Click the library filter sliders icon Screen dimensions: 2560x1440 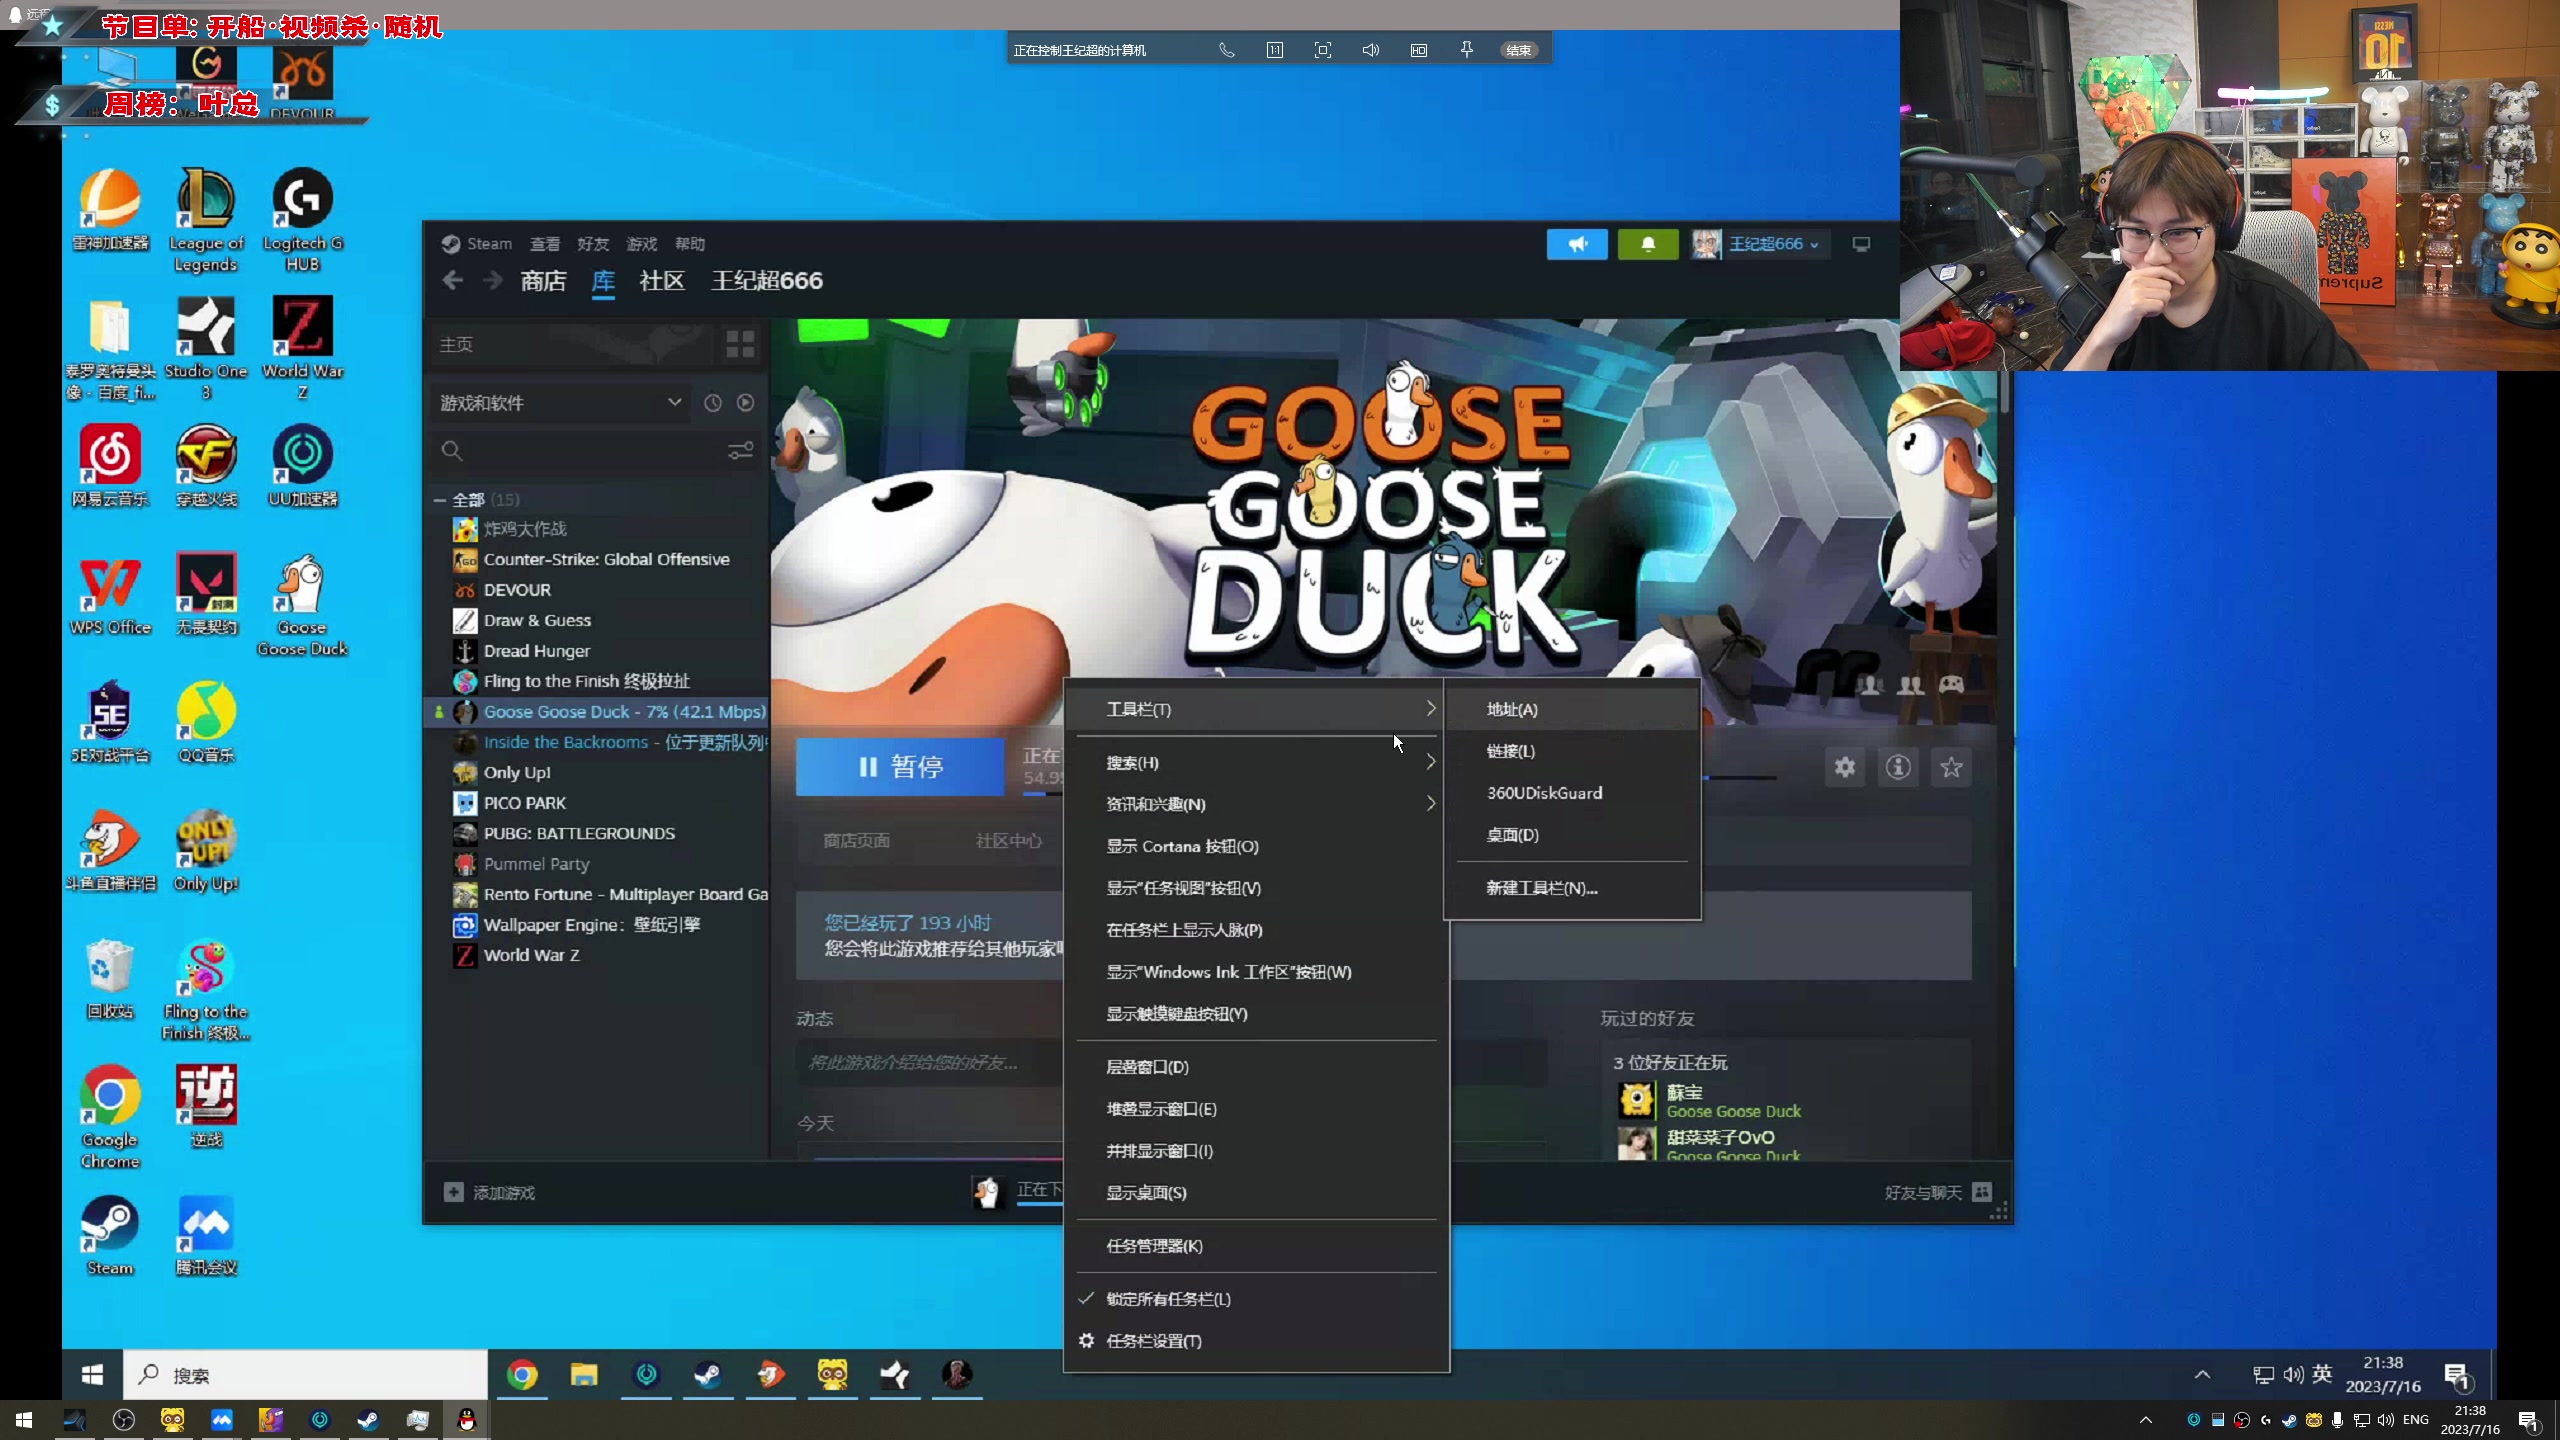coord(740,451)
